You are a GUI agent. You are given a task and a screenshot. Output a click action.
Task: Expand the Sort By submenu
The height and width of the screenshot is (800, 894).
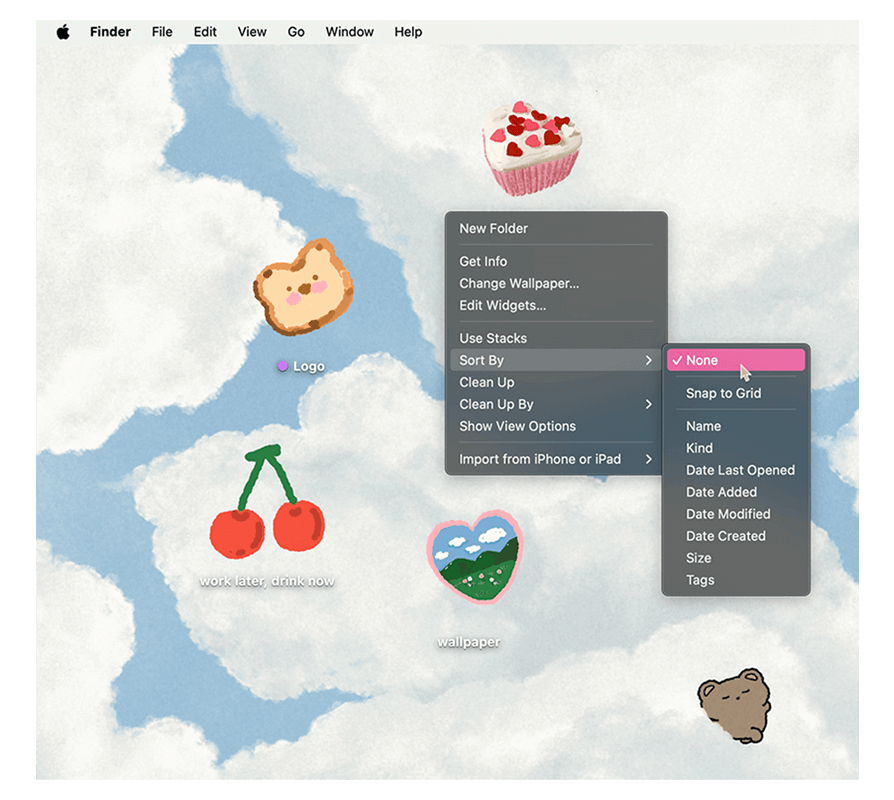556,360
